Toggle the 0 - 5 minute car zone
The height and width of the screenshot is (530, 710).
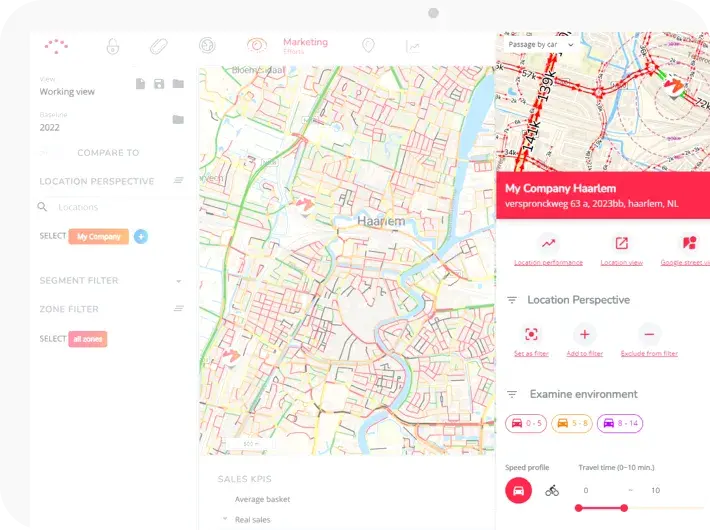(x=526, y=423)
